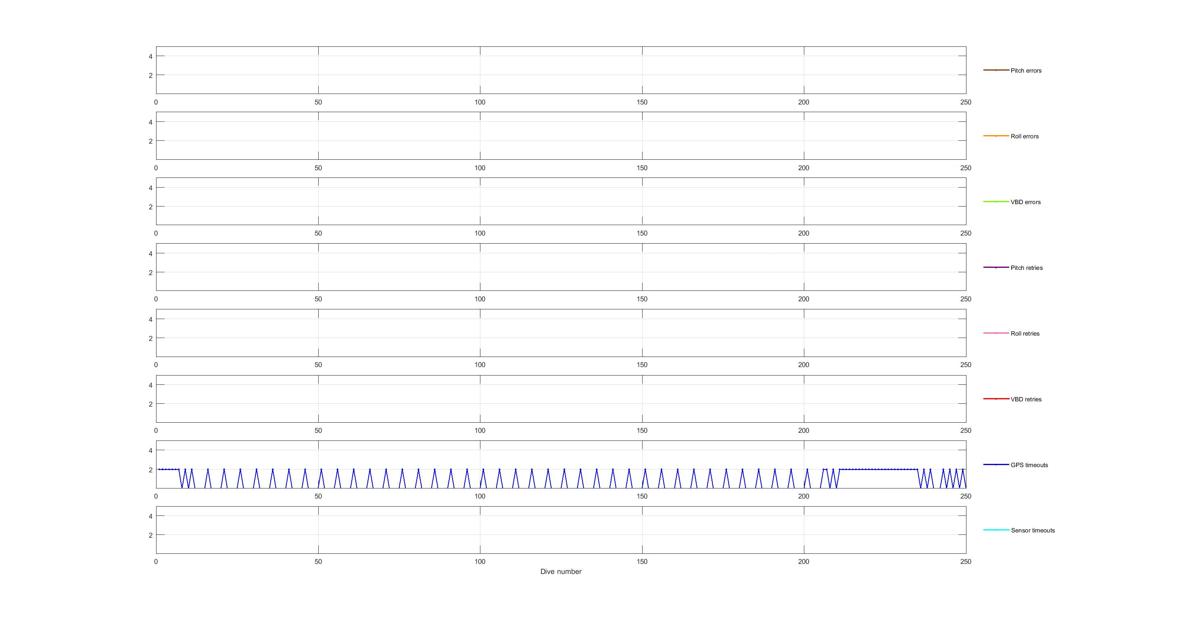Select the Sensor timeouts legend label

[1033, 530]
